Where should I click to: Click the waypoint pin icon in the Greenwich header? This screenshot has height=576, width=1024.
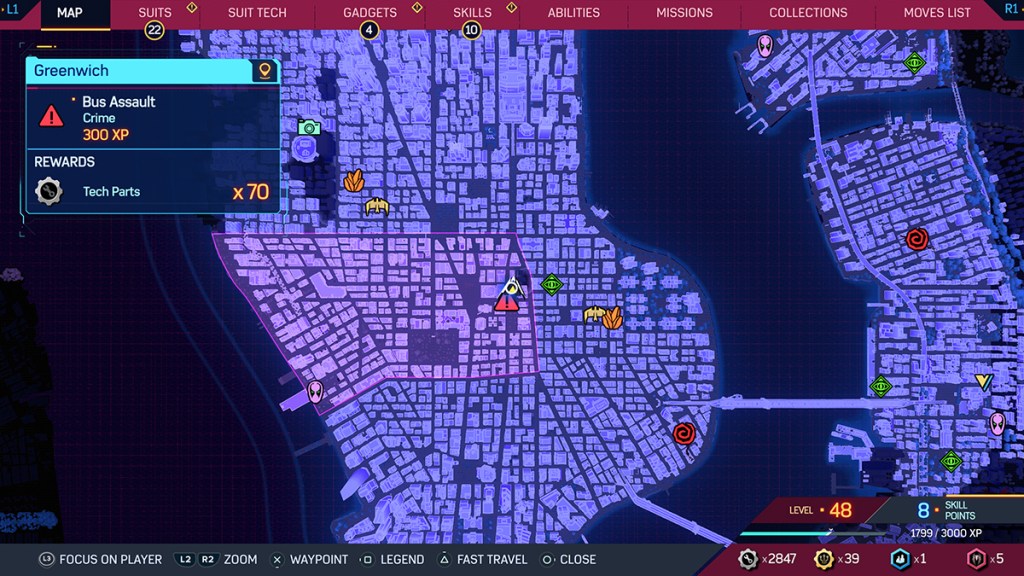coord(264,71)
